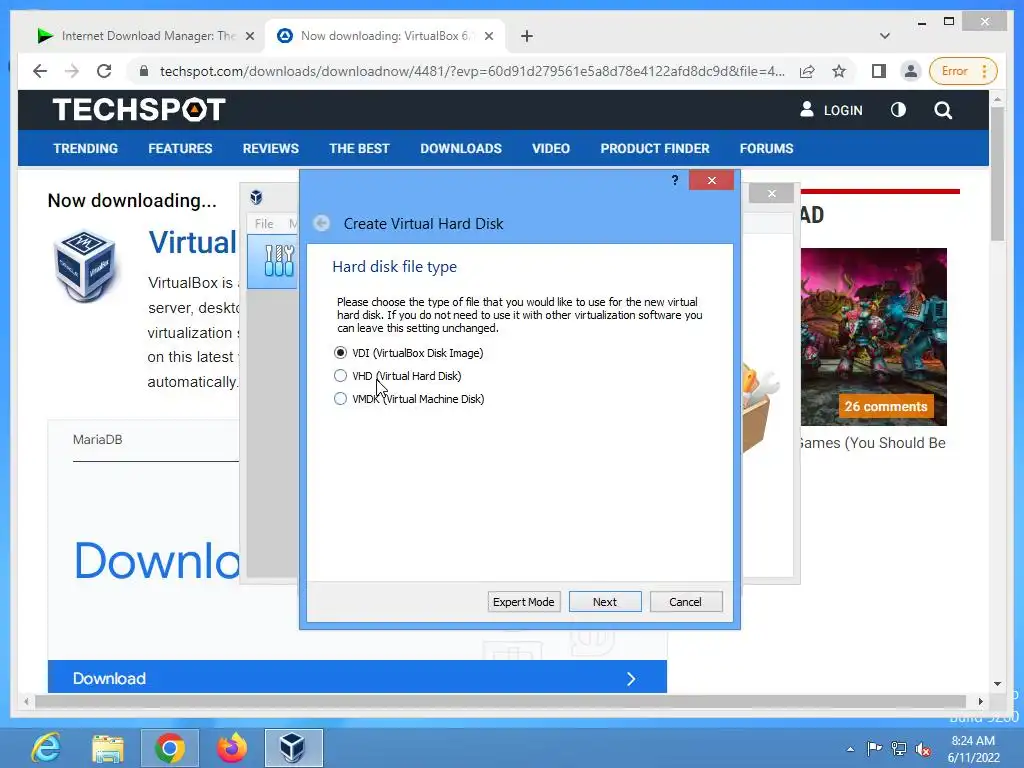Click the vertical scrollbar down arrow
Image resolution: width=1024 pixels, height=768 pixels.
(x=997, y=684)
